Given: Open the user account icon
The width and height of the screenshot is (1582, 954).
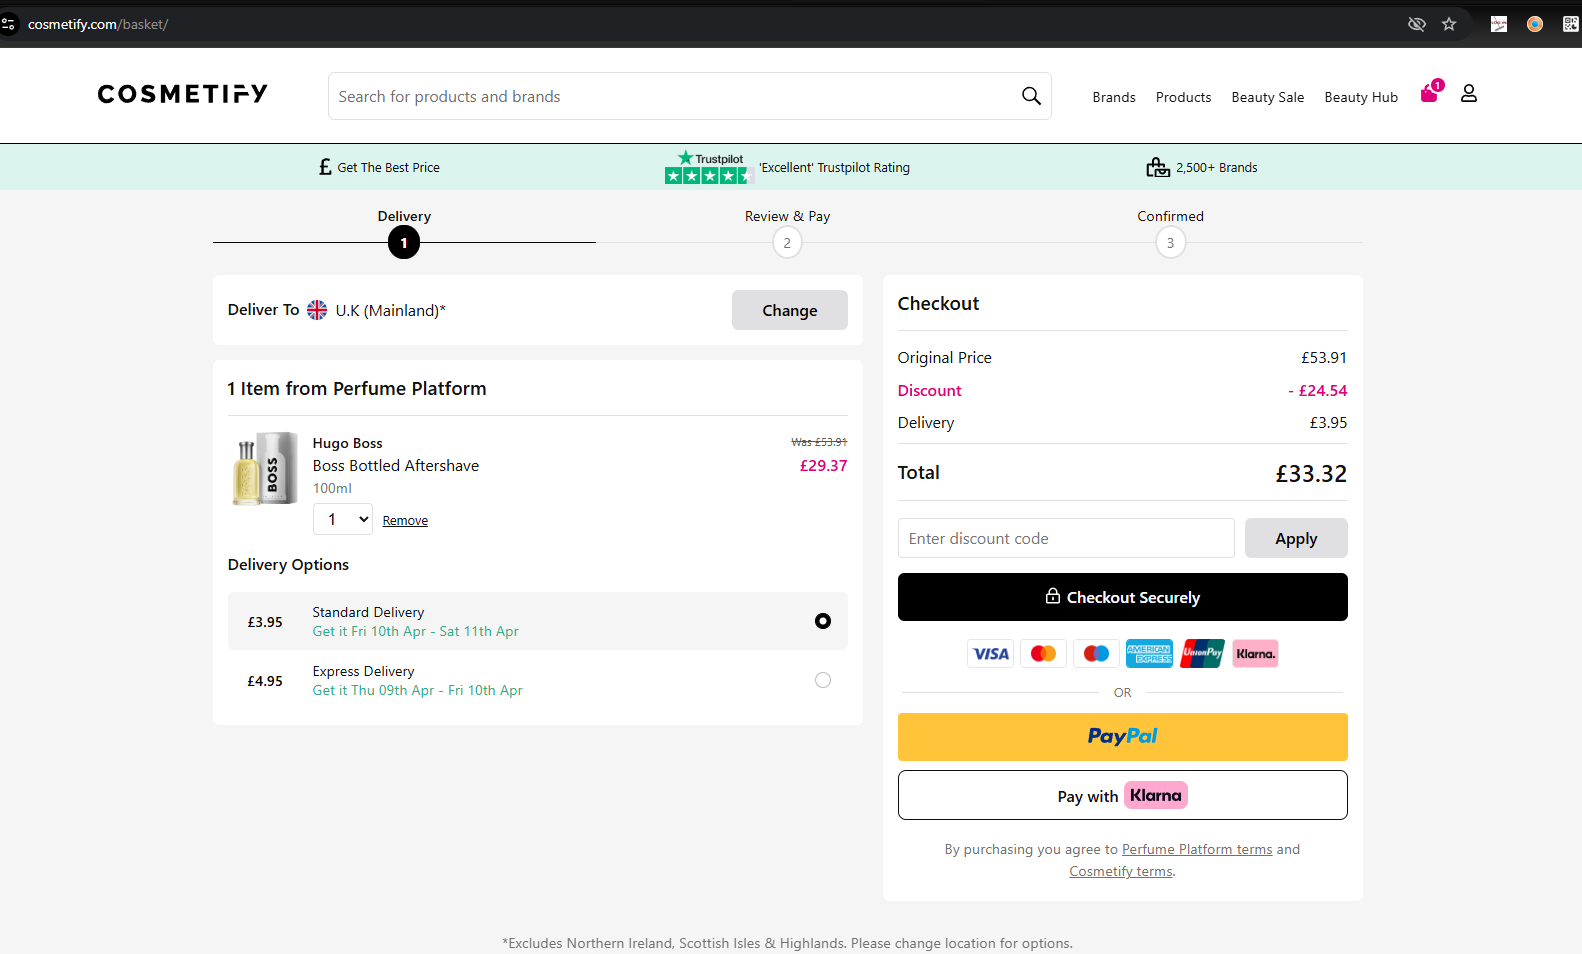Looking at the screenshot, I should (1469, 93).
